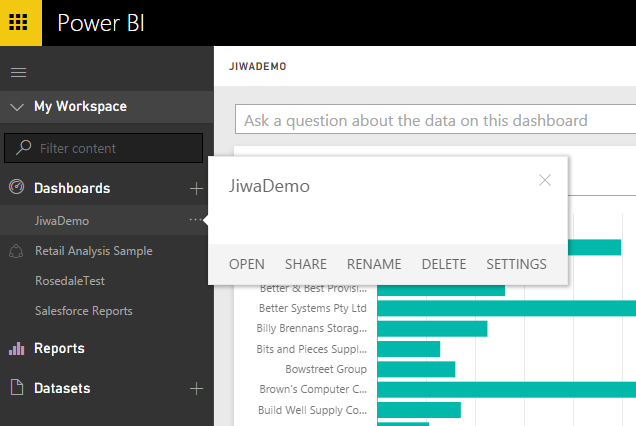Collapse the My Workspace chevron
The width and height of the screenshot is (636, 426).
point(17,107)
